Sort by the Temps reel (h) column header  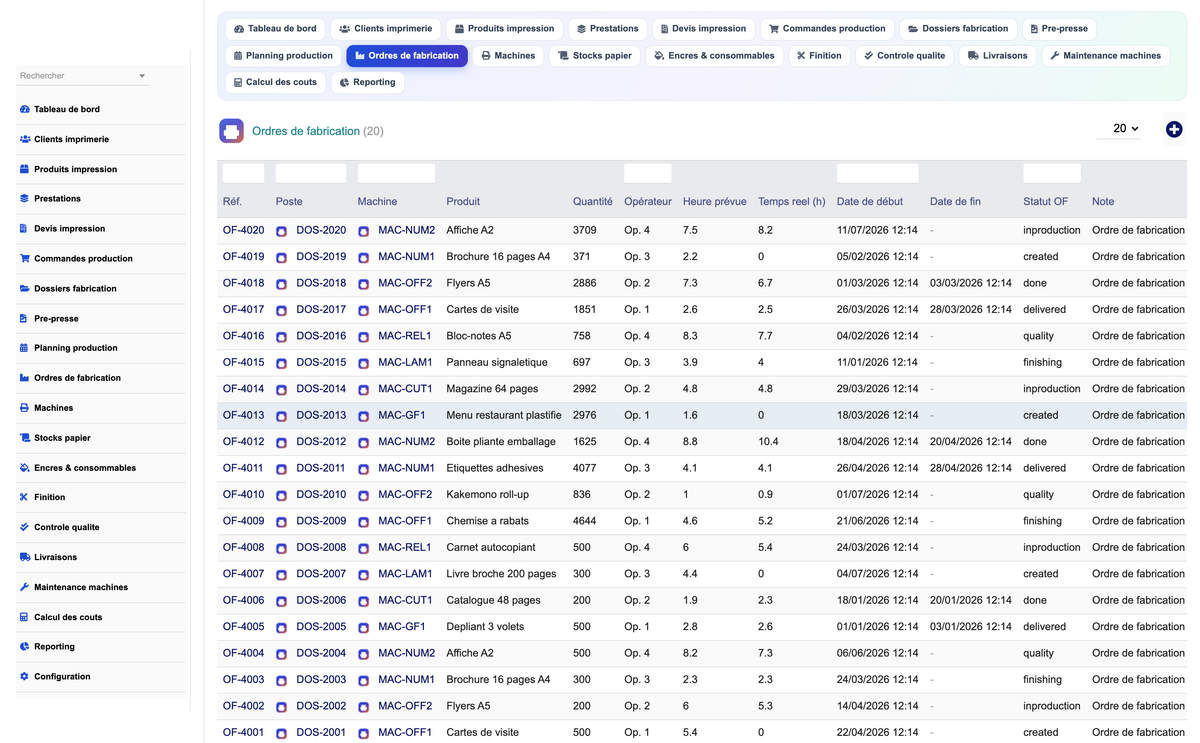click(792, 202)
